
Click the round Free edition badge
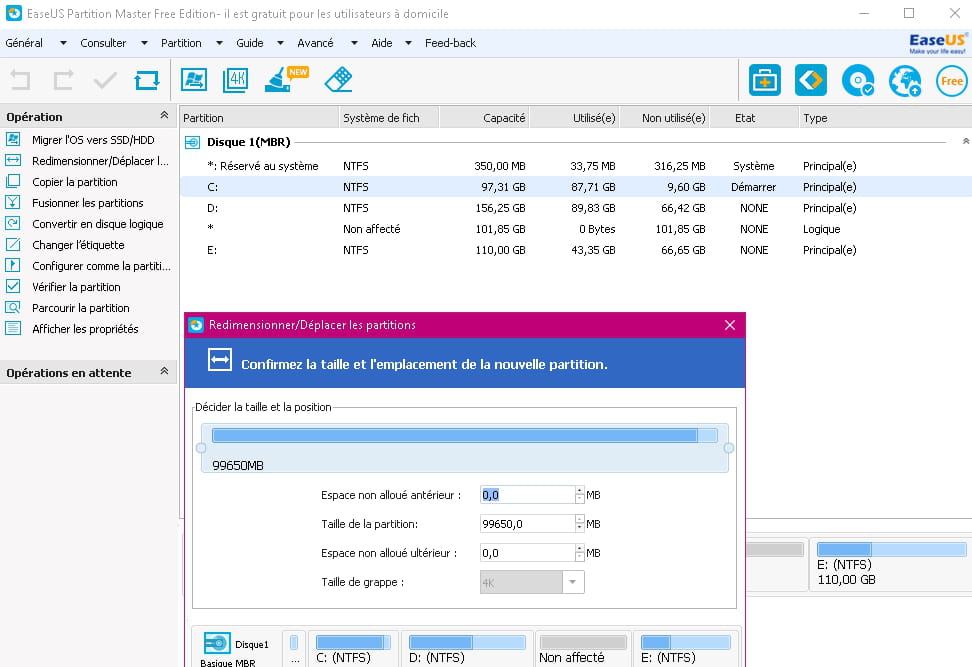tap(951, 81)
